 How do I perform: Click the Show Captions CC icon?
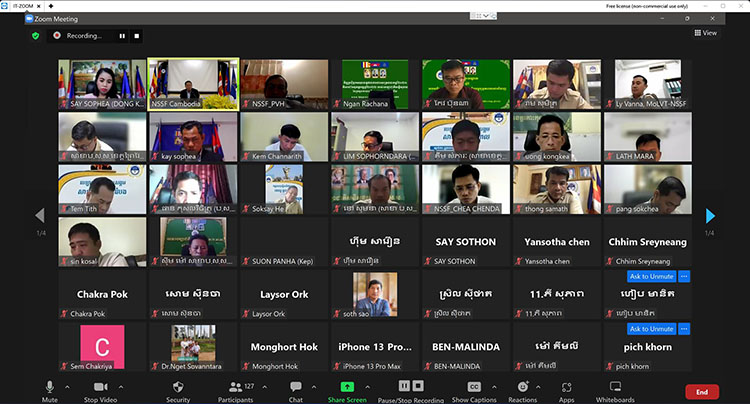click(474, 387)
